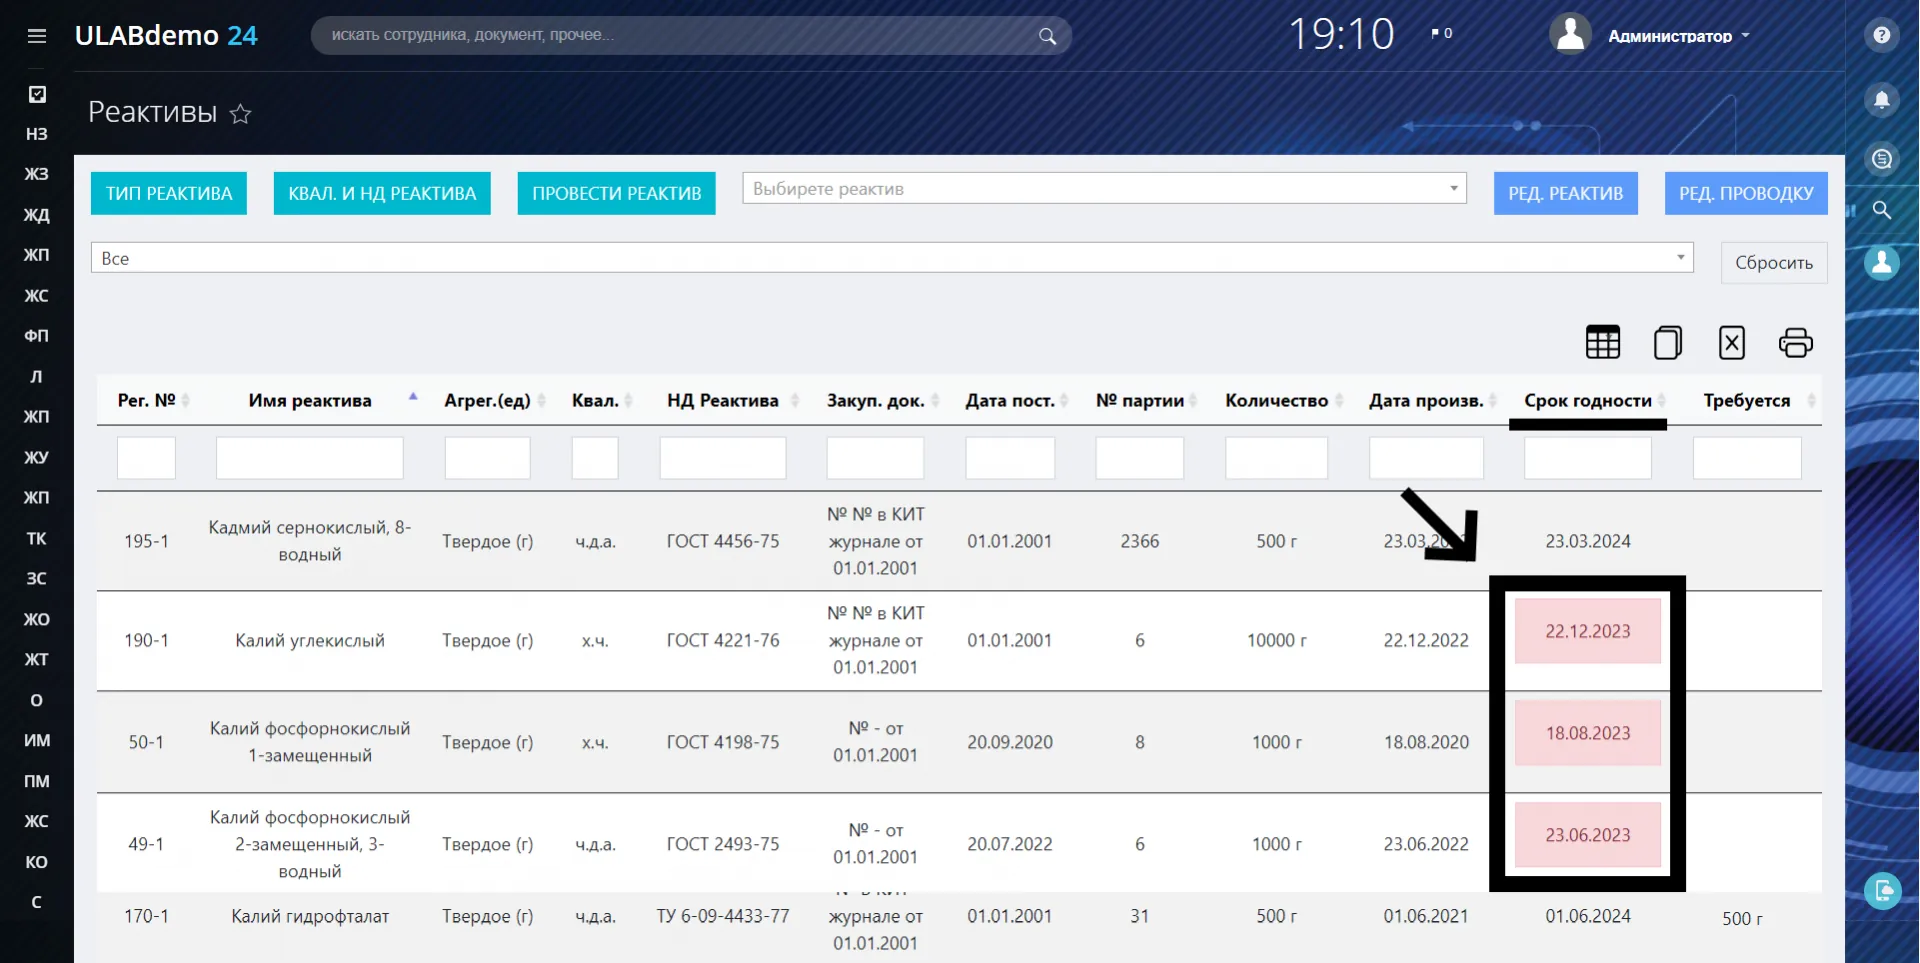Open ФП sidebar menu item
The height and width of the screenshot is (963, 1920).
point(37,336)
